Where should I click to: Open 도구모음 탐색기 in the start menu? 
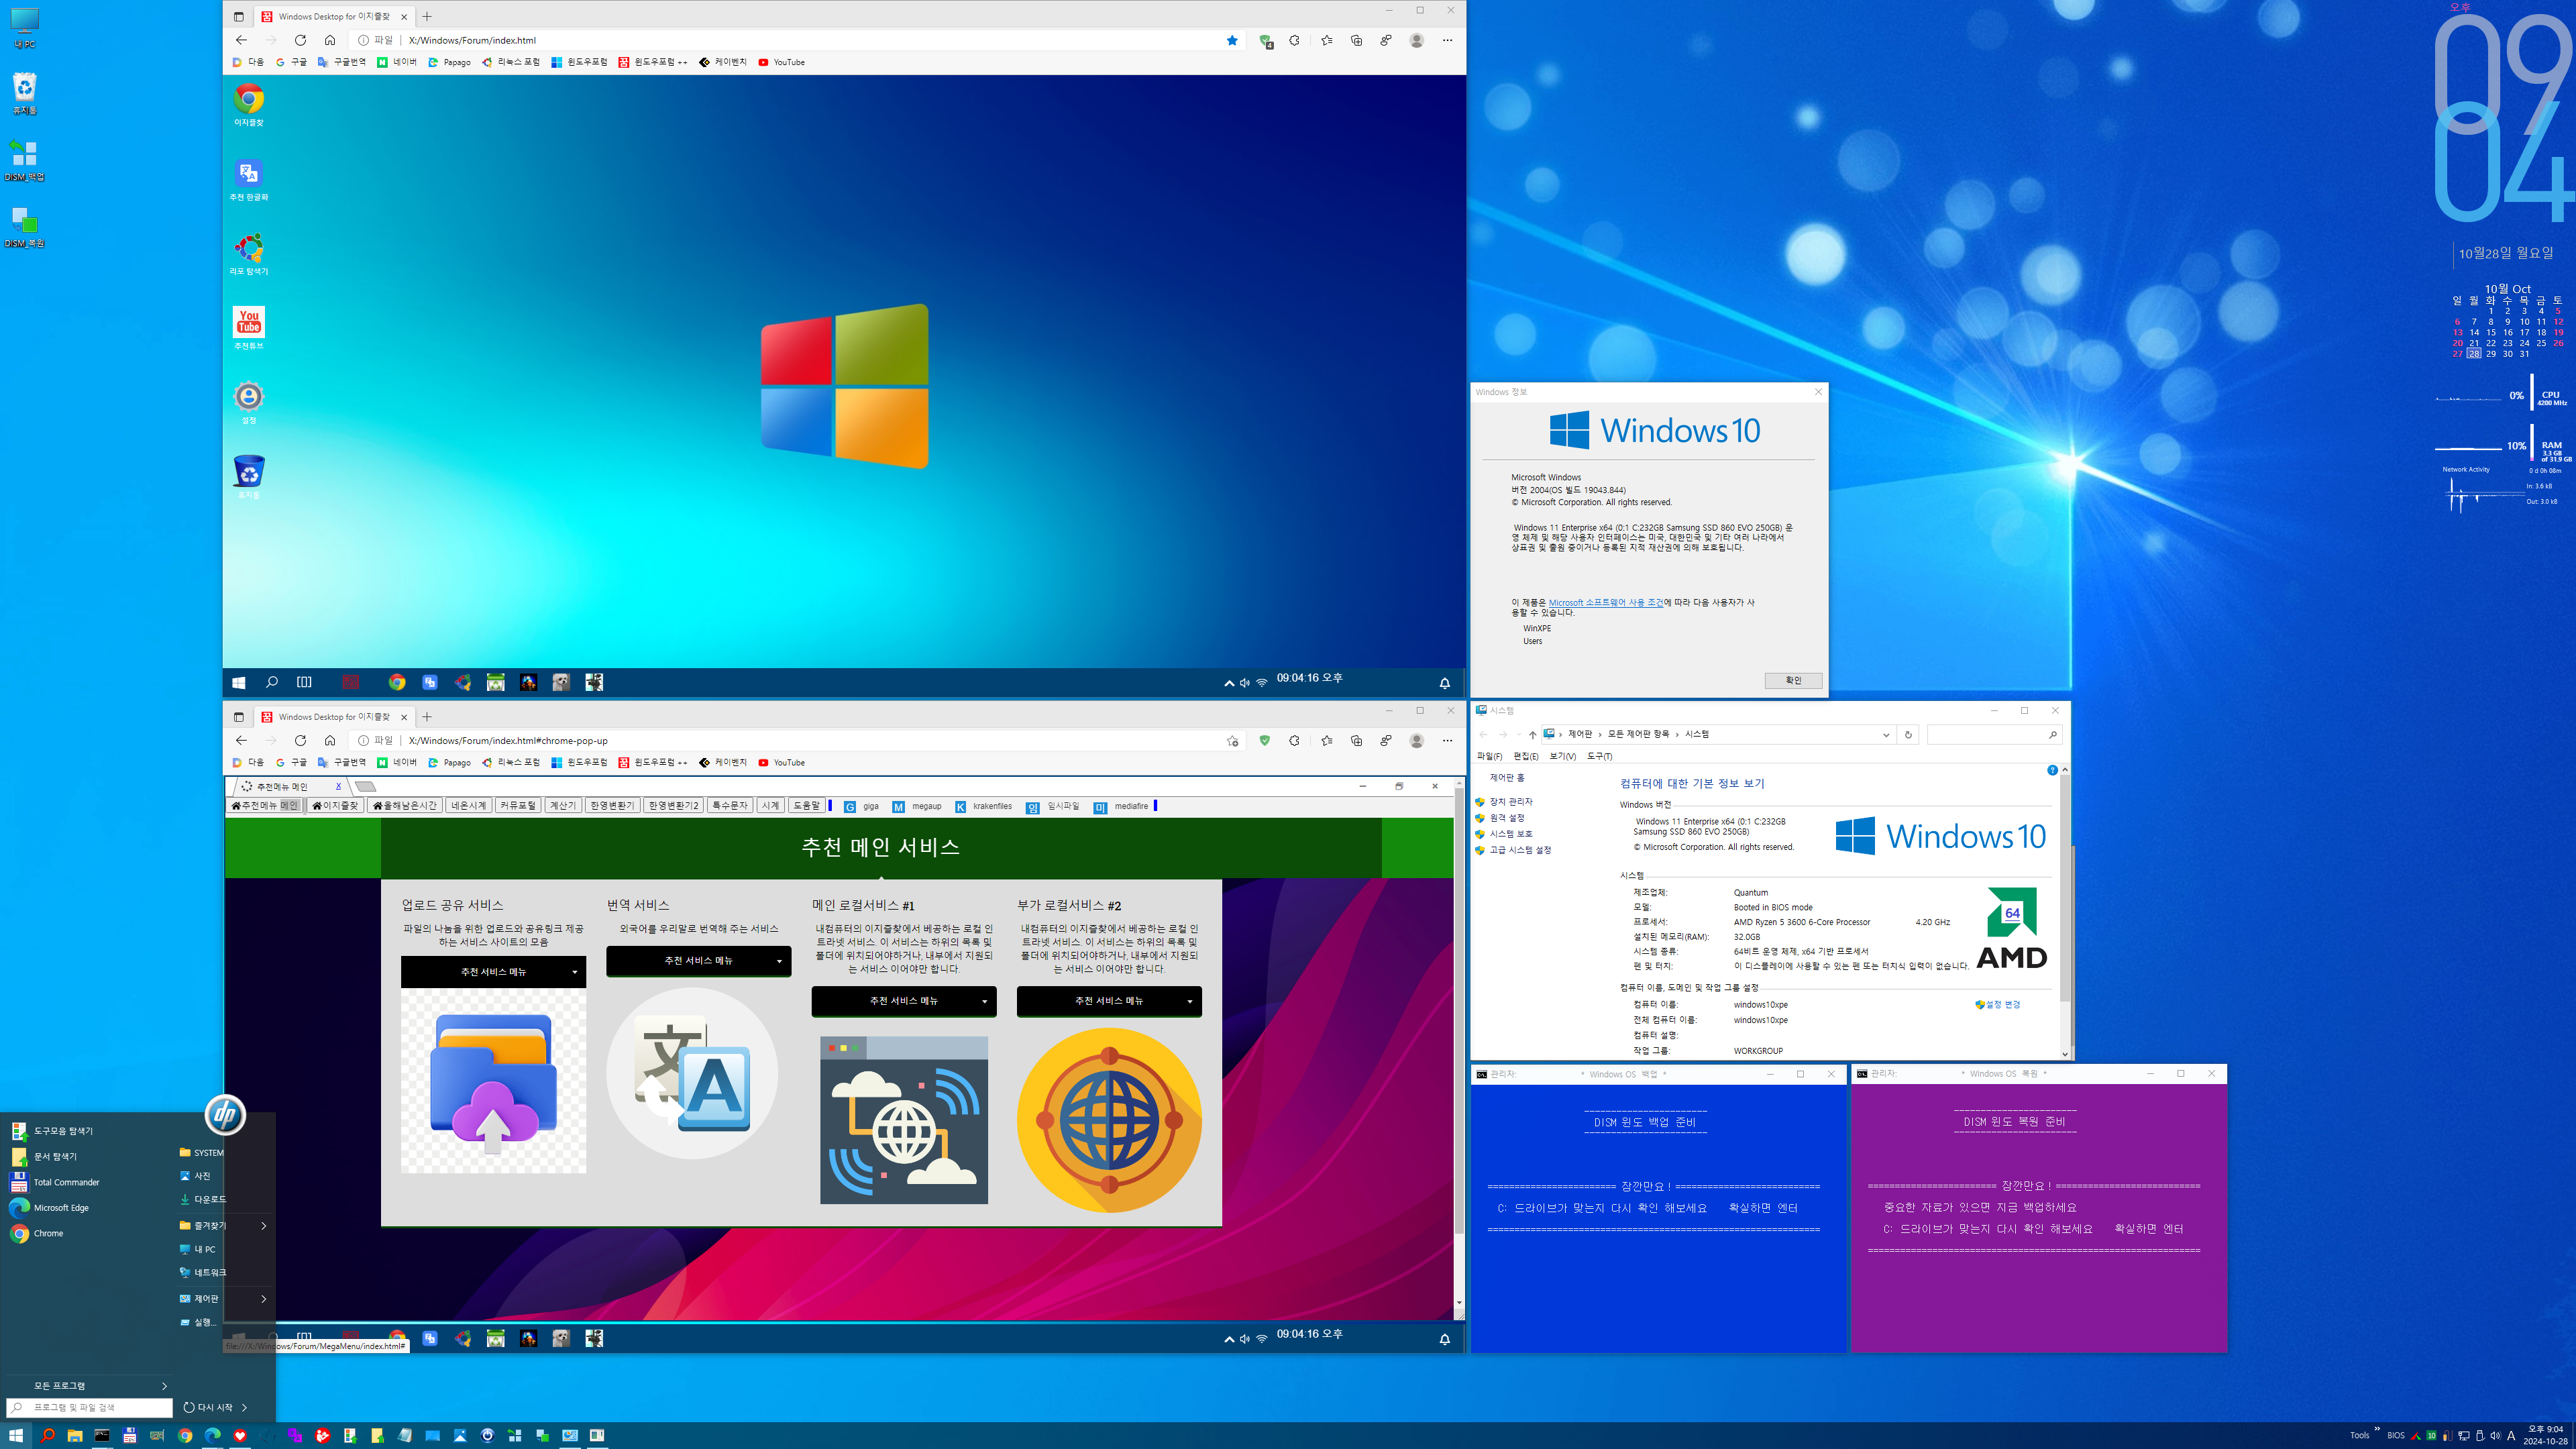(x=52, y=1131)
